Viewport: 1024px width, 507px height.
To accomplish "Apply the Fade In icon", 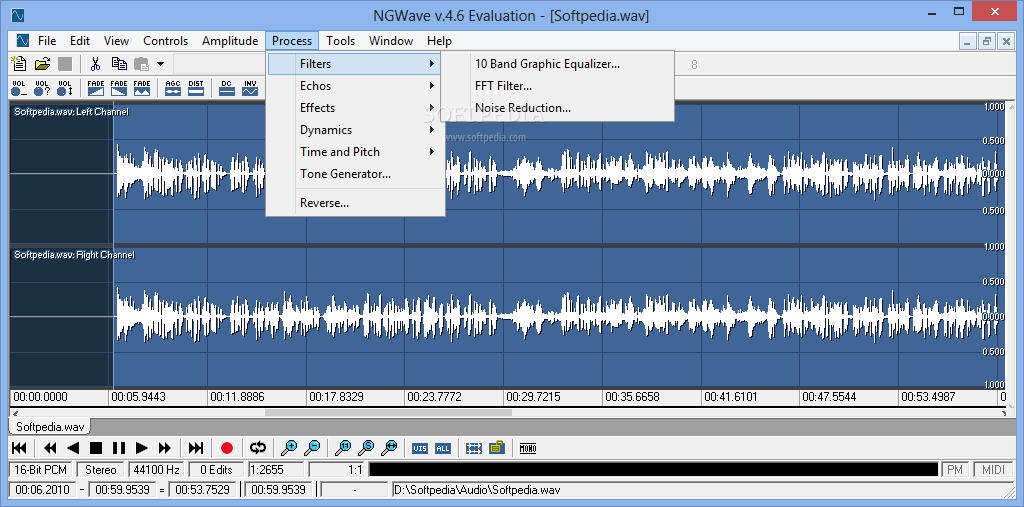I will point(96,88).
